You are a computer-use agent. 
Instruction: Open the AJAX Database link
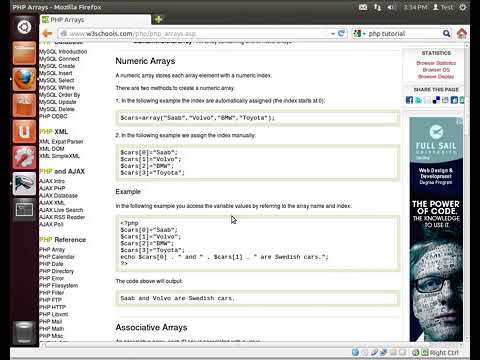[x=58, y=196]
